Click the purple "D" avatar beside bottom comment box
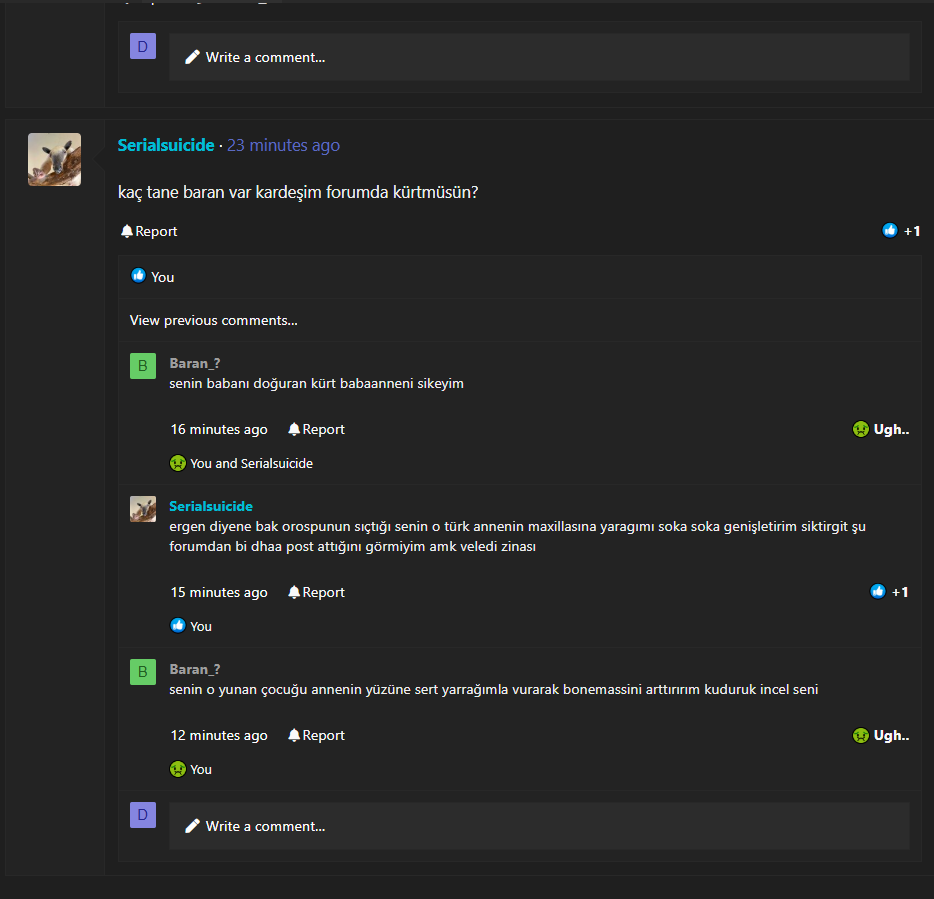Viewport: 934px width, 899px height. click(143, 815)
